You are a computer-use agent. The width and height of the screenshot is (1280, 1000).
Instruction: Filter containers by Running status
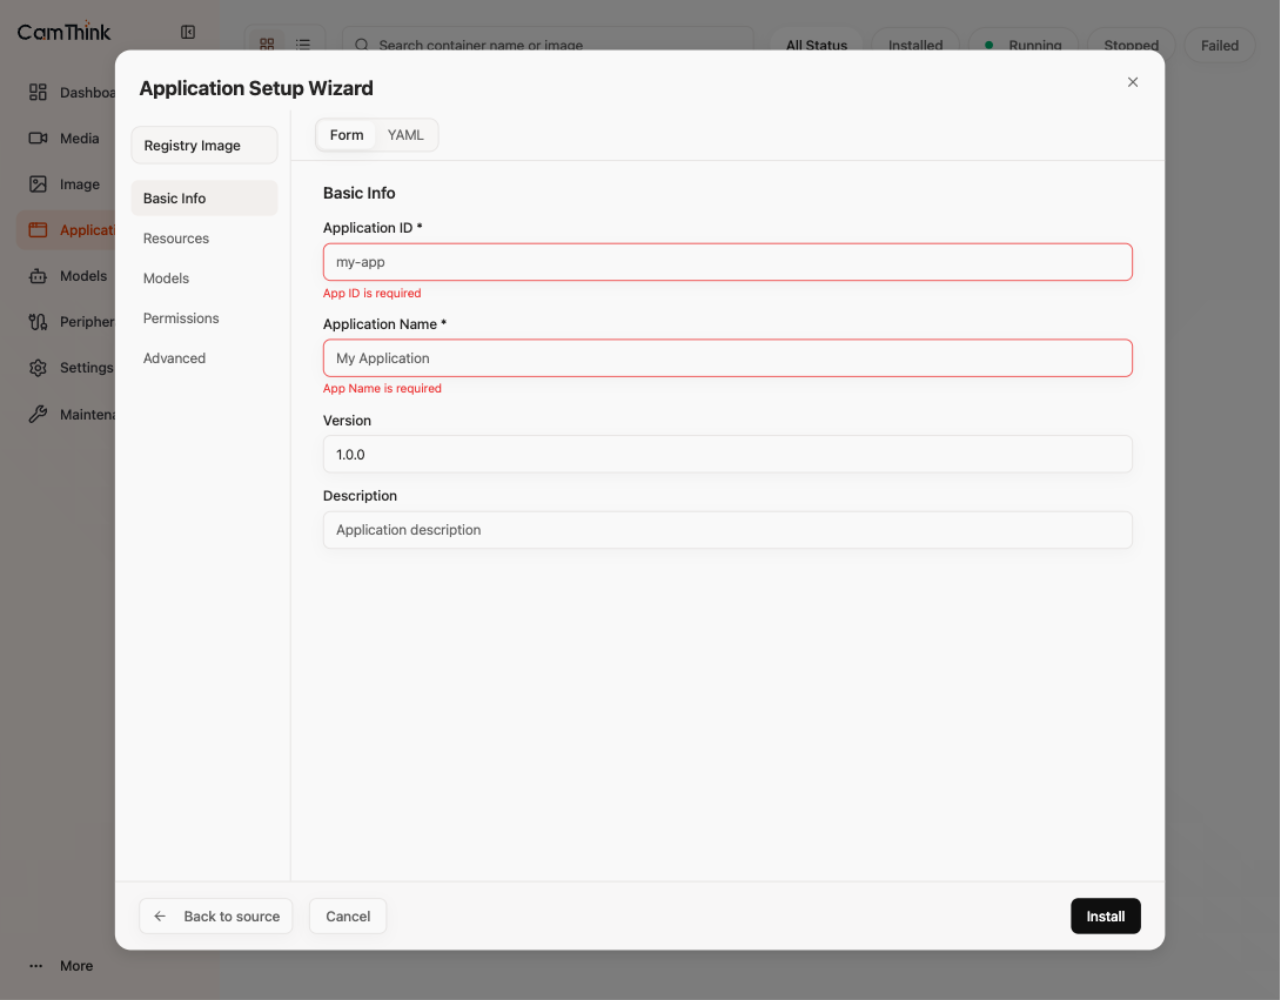pyautogui.click(x=1023, y=45)
